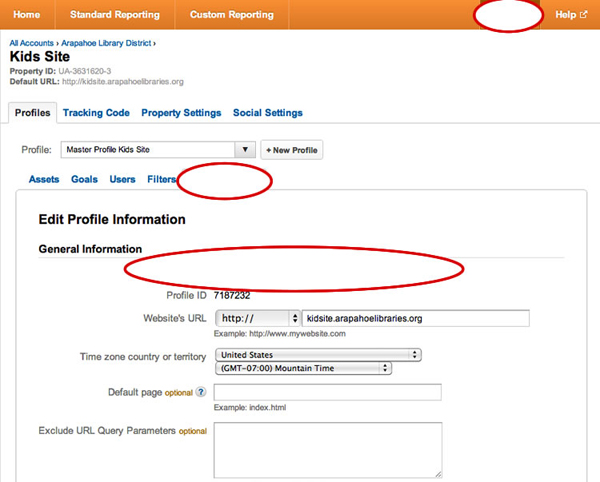Open the Help link in the top bar
This screenshot has height=482, width=600.
point(571,15)
